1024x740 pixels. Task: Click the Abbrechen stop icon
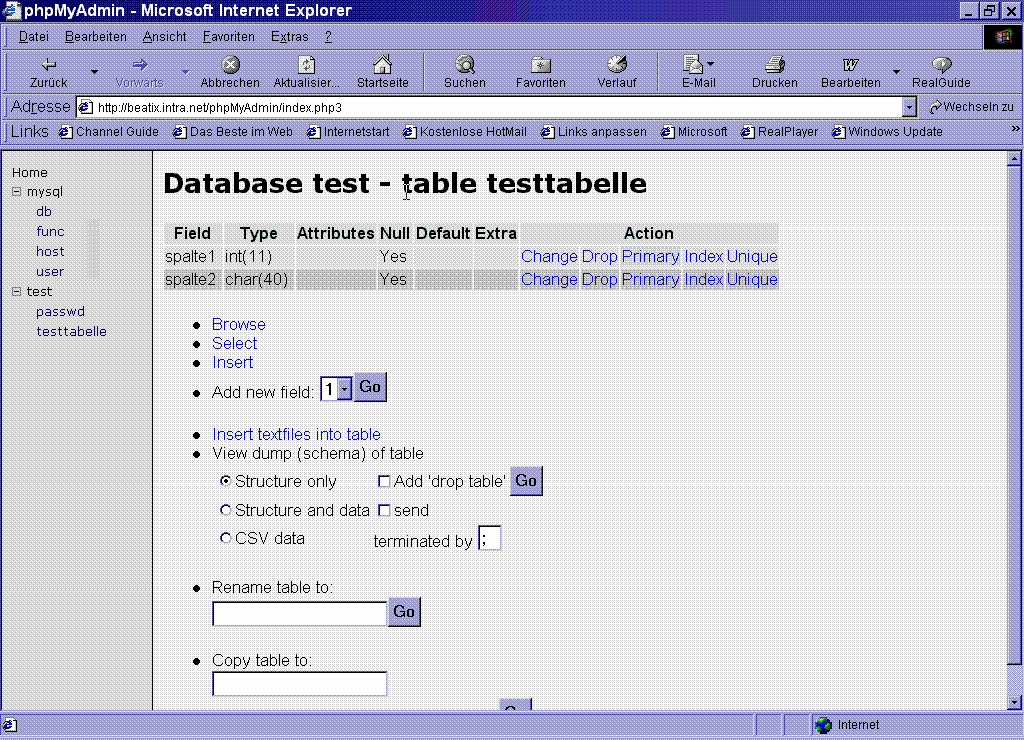[x=230, y=65]
